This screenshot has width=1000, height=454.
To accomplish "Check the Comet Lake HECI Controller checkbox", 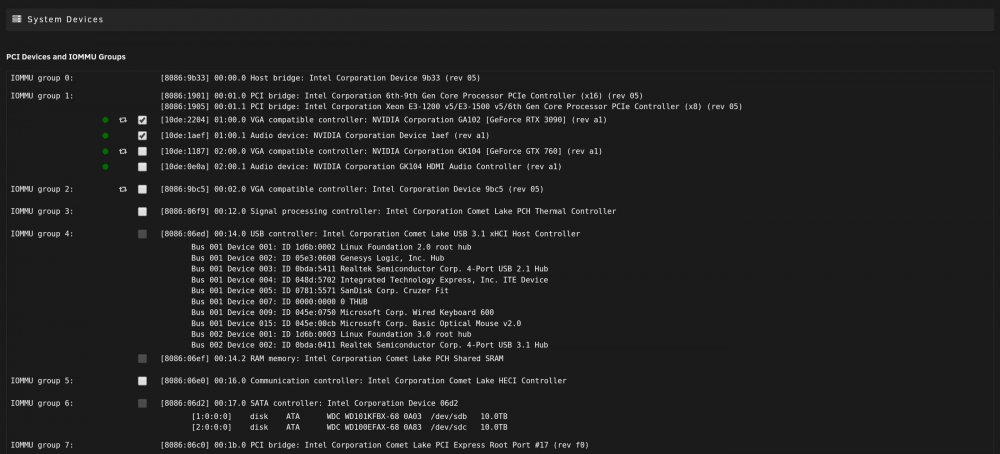I will (142, 381).
